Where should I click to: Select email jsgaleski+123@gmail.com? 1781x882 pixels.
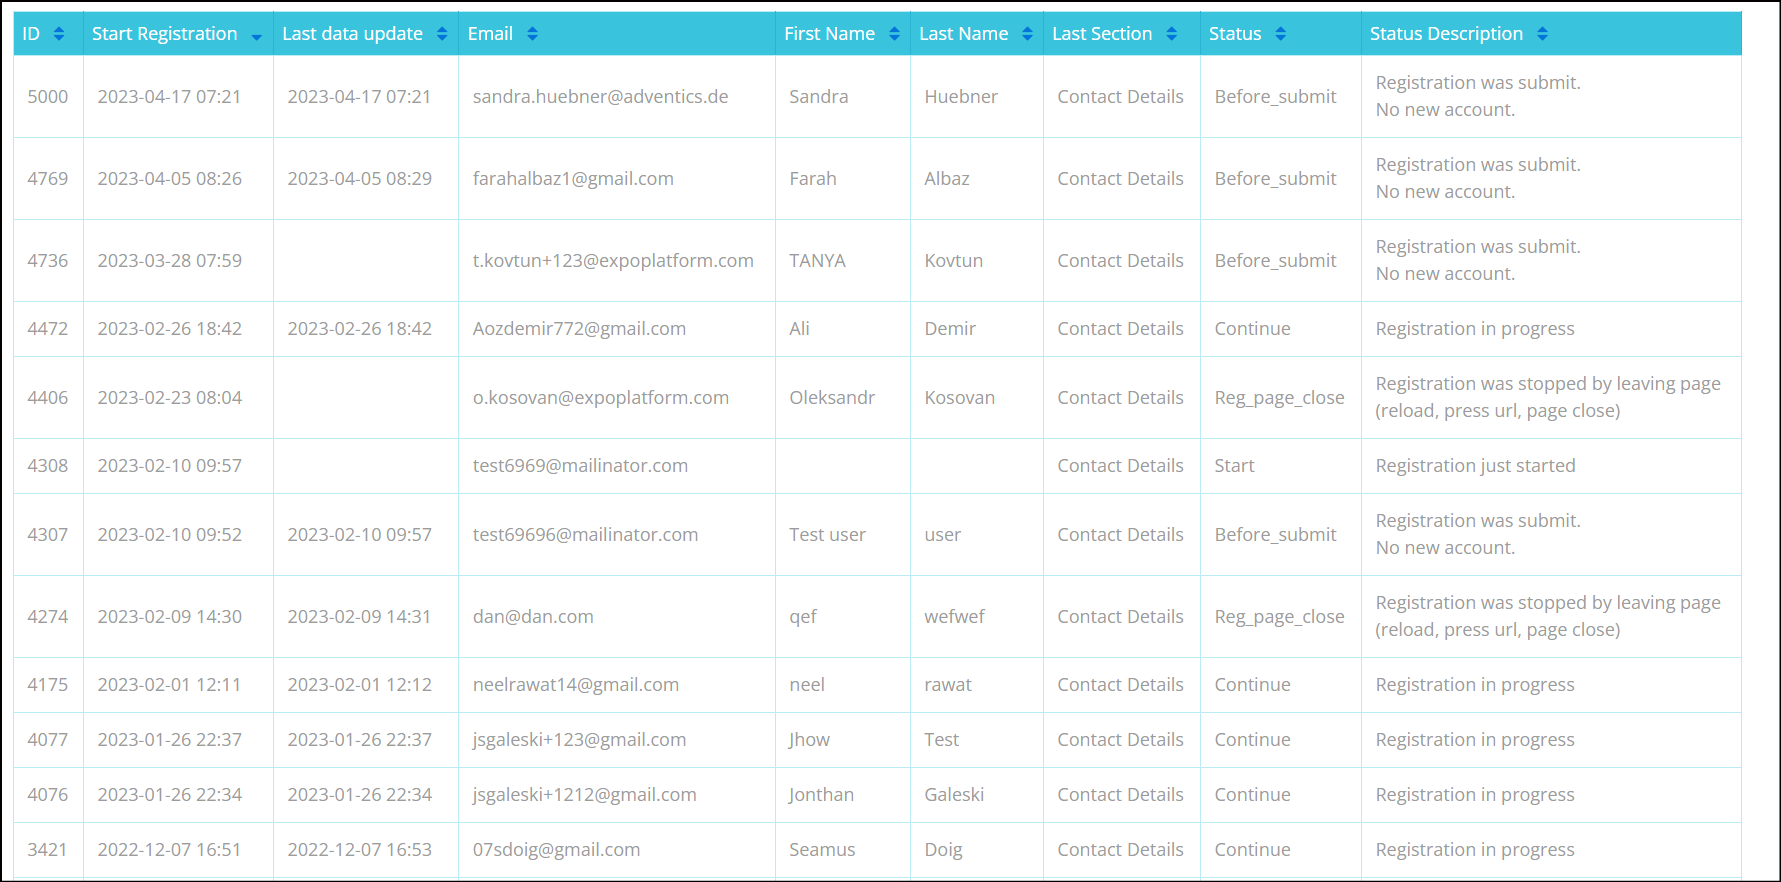click(579, 740)
